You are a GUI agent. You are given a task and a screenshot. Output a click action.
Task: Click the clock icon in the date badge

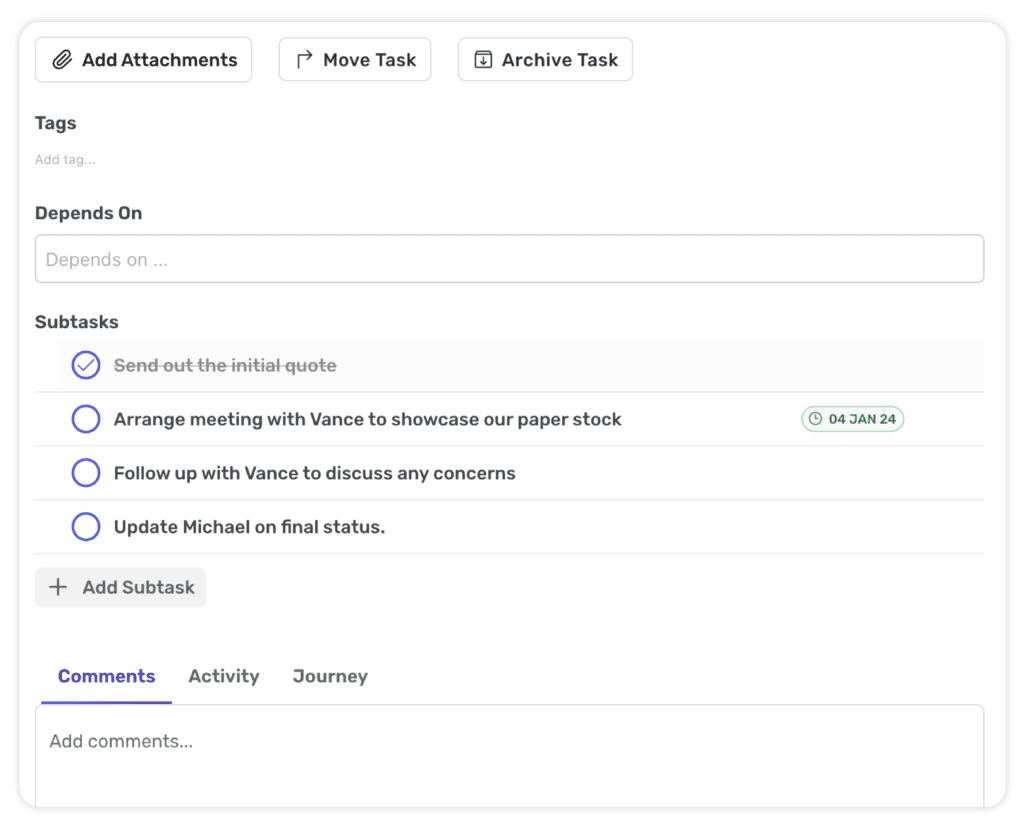point(815,419)
